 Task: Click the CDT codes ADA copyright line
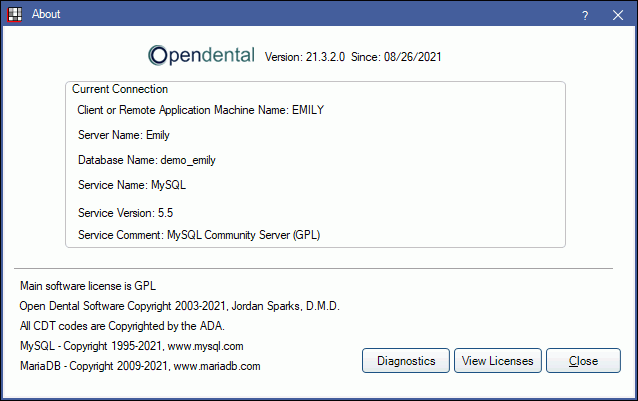[x=122, y=326]
